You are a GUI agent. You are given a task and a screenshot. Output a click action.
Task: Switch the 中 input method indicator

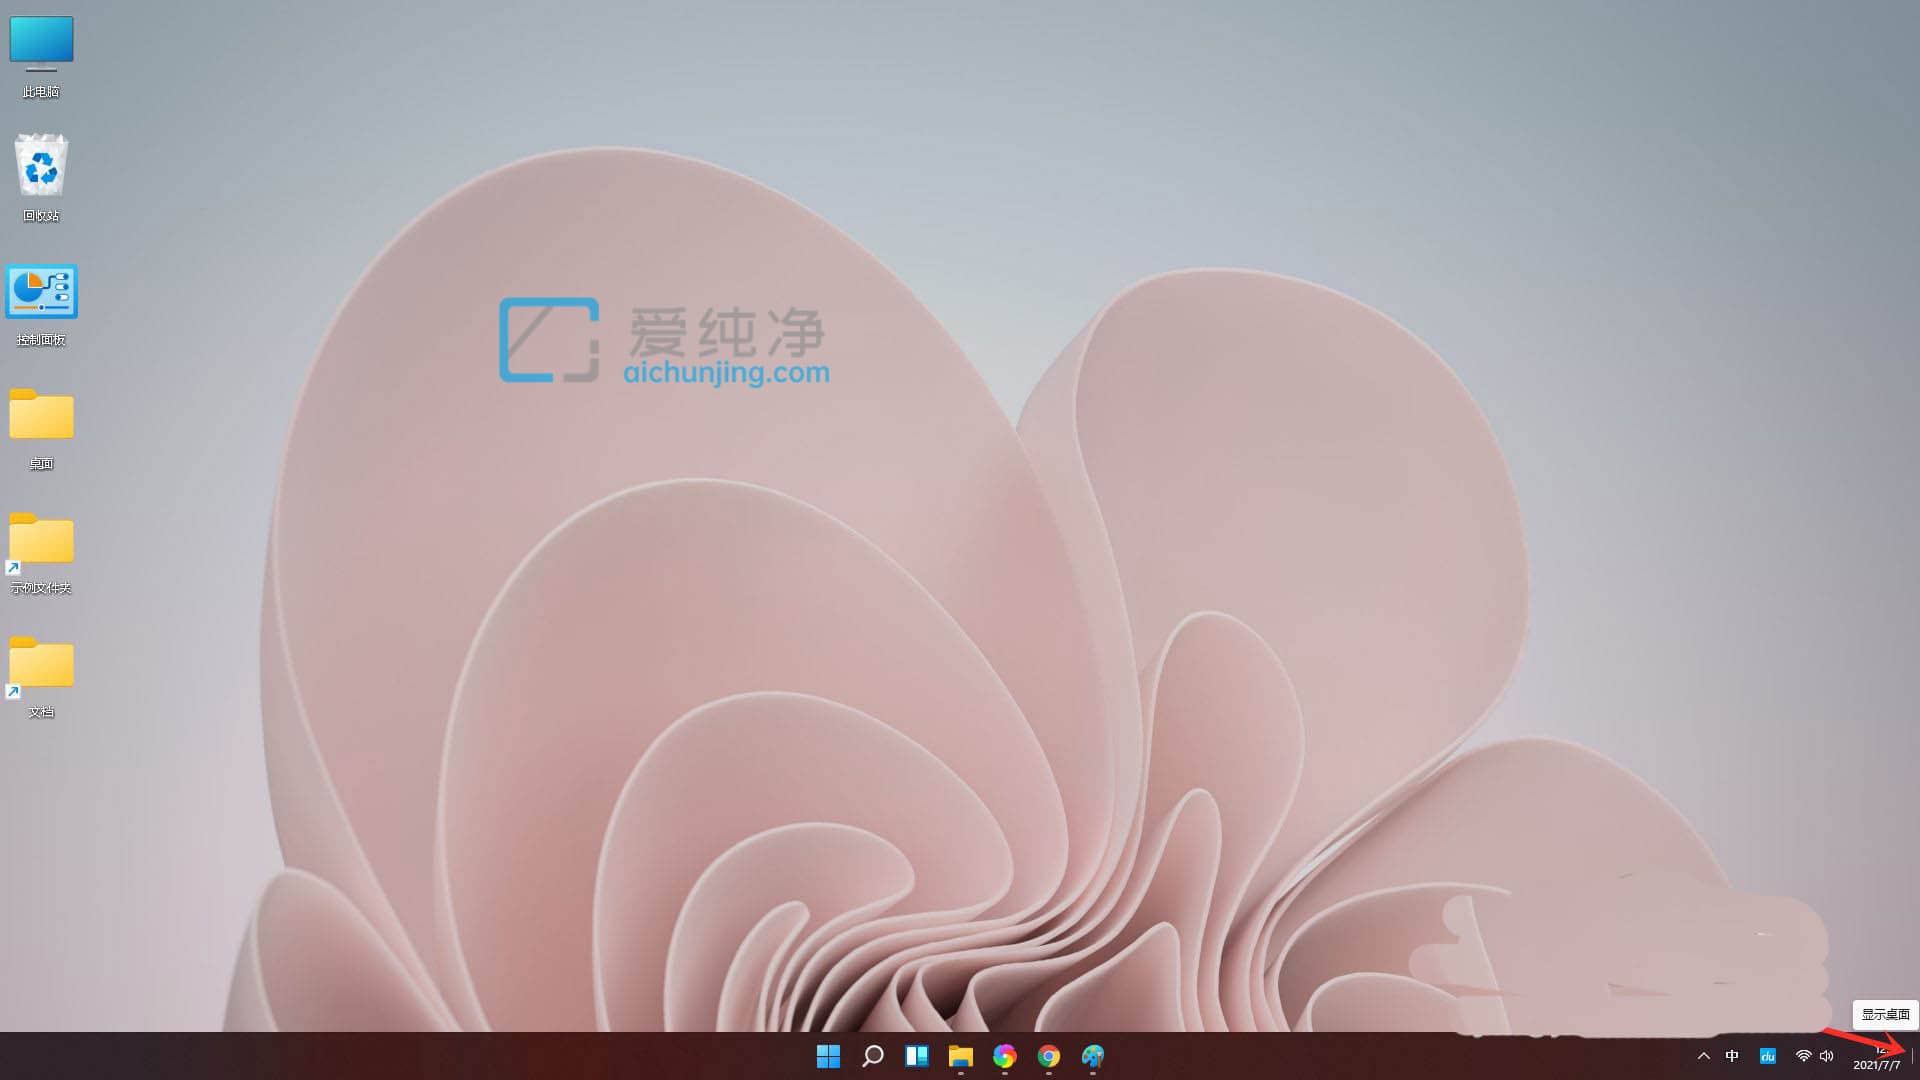pyautogui.click(x=1732, y=1056)
